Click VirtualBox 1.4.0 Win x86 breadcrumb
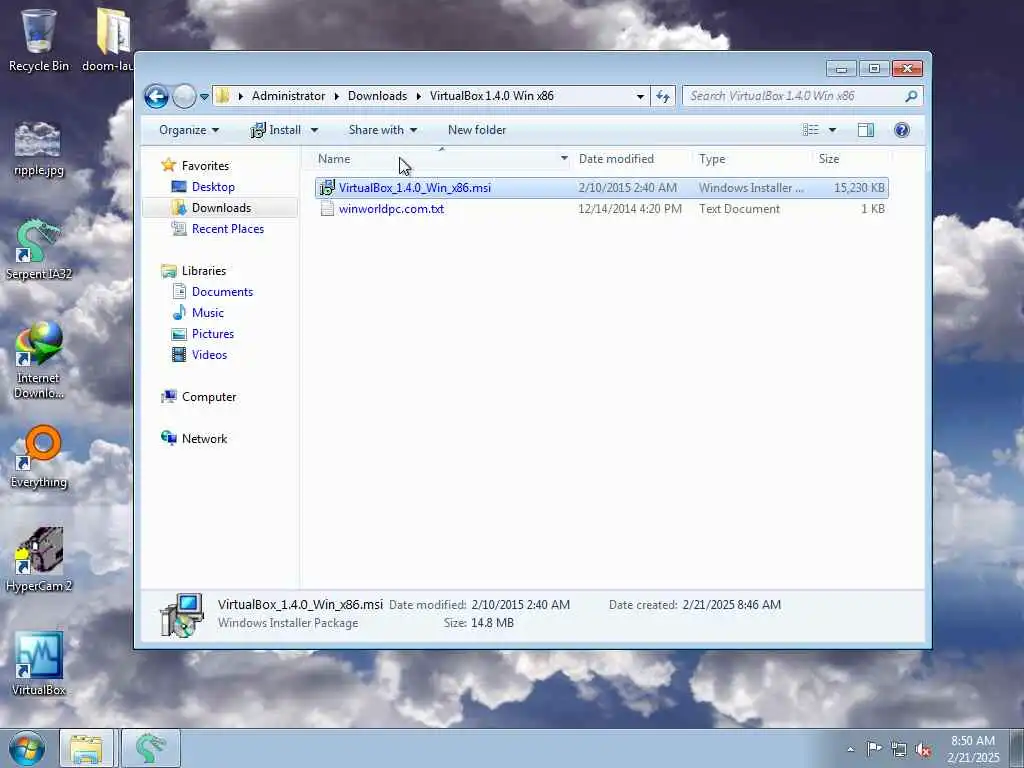 click(x=491, y=96)
